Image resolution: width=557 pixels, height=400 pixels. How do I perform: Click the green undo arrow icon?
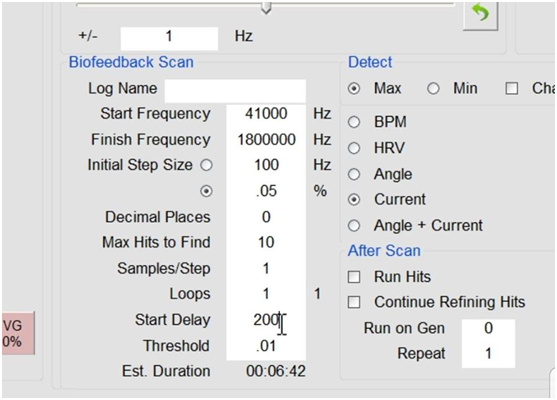pos(481,15)
